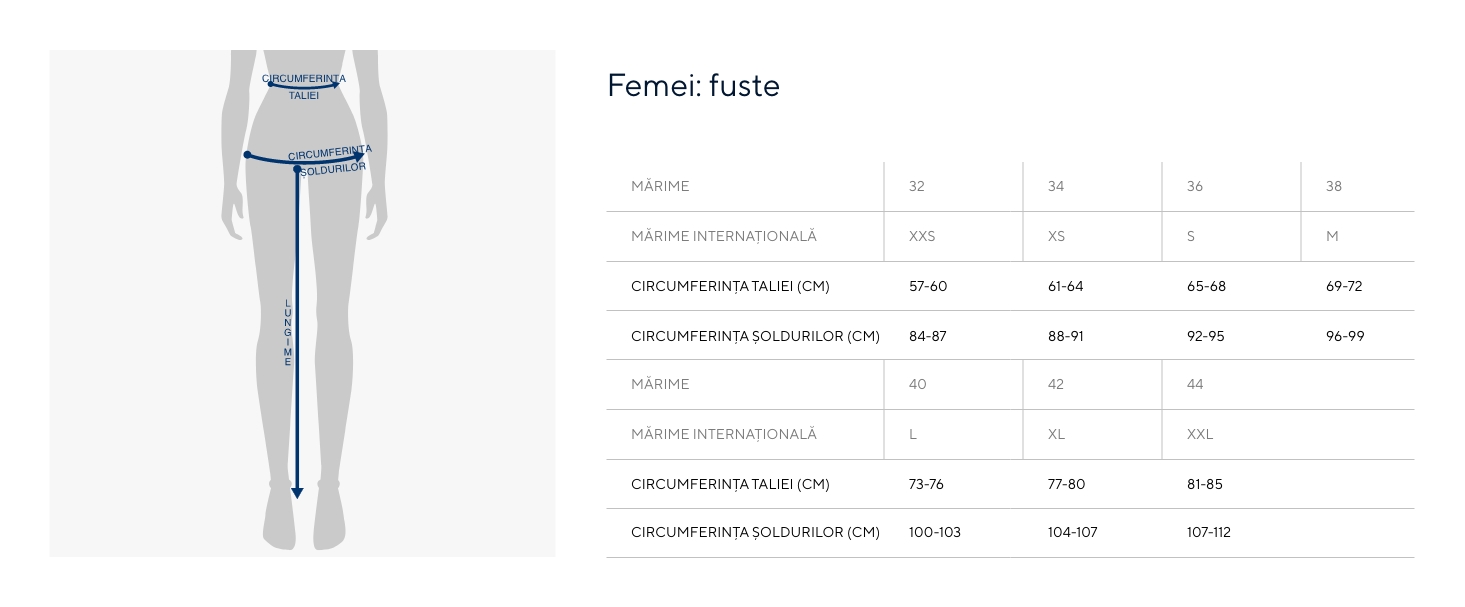
Task: Click the 92-95 hip measurement value
Action: [x=1205, y=336]
